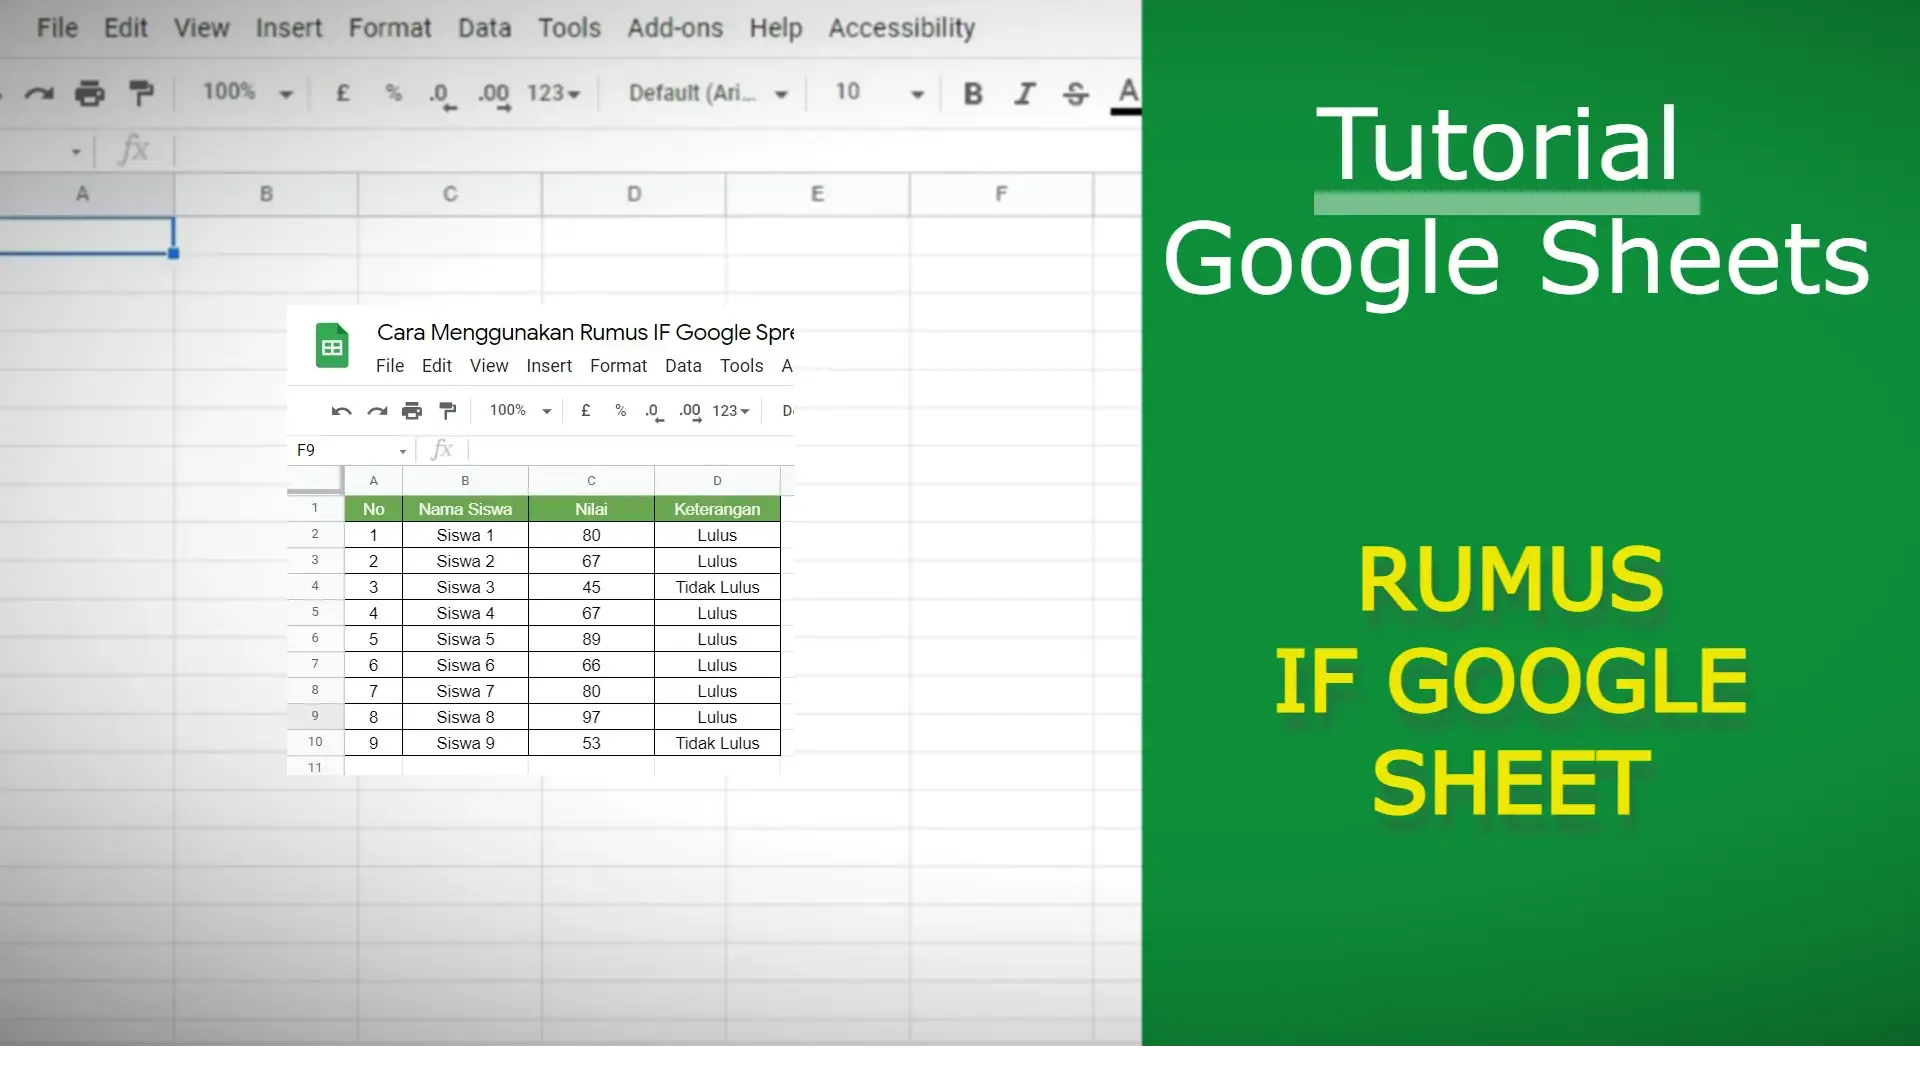The width and height of the screenshot is (1920, 1080).
Task: Open text color picker in background toolbar
Action: 1127,95
